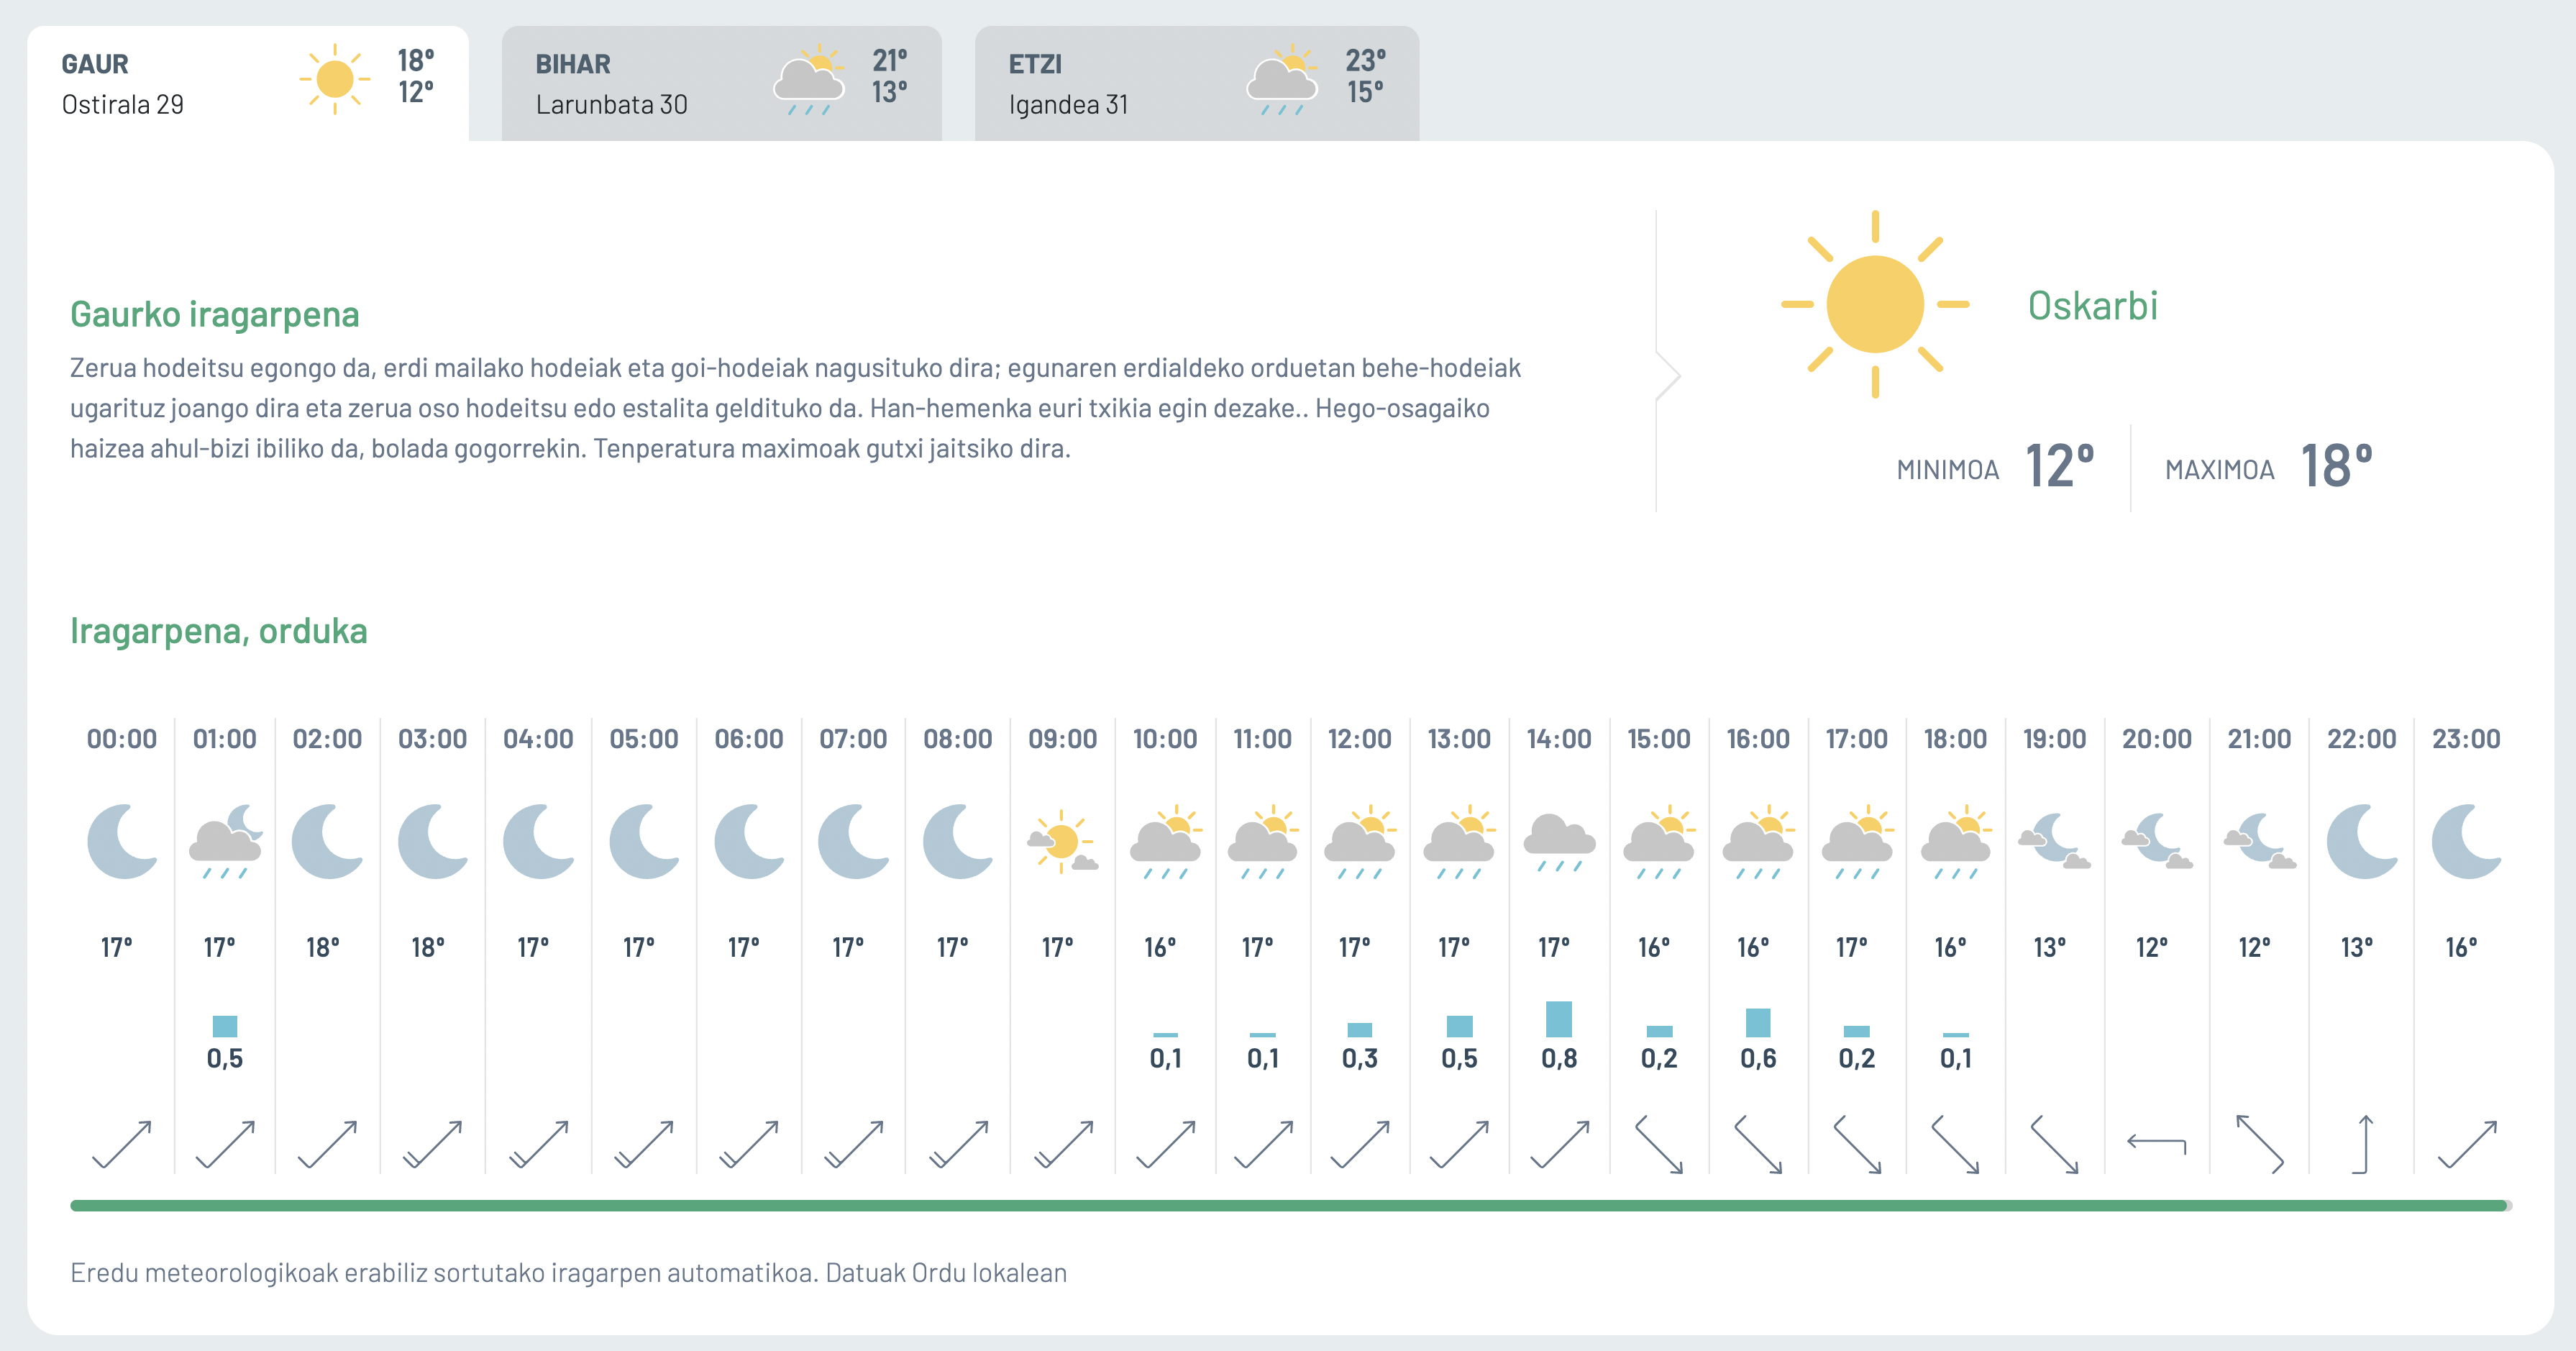Click the 14:00 hour label
Image resolution: width=2576 pixels, height=1351 pixels.
[1559, 739]
